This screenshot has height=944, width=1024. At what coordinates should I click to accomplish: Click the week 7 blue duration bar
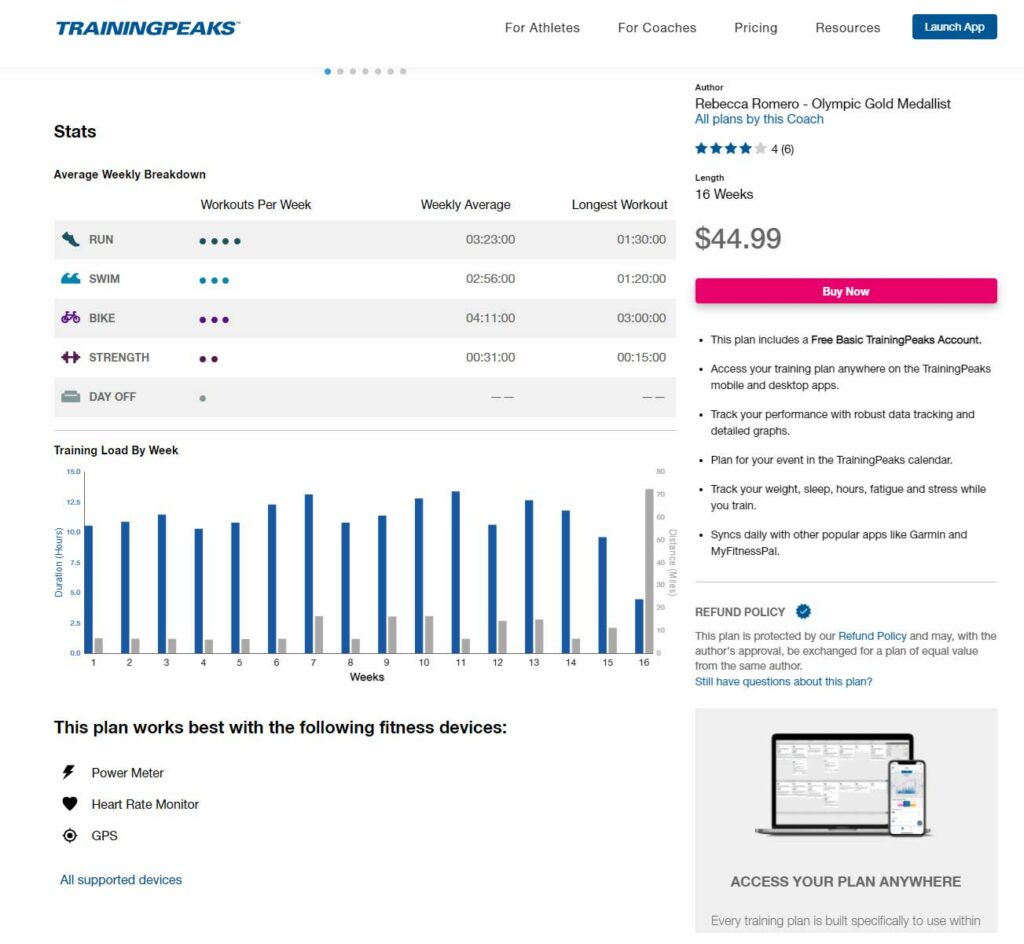point(309,573)
